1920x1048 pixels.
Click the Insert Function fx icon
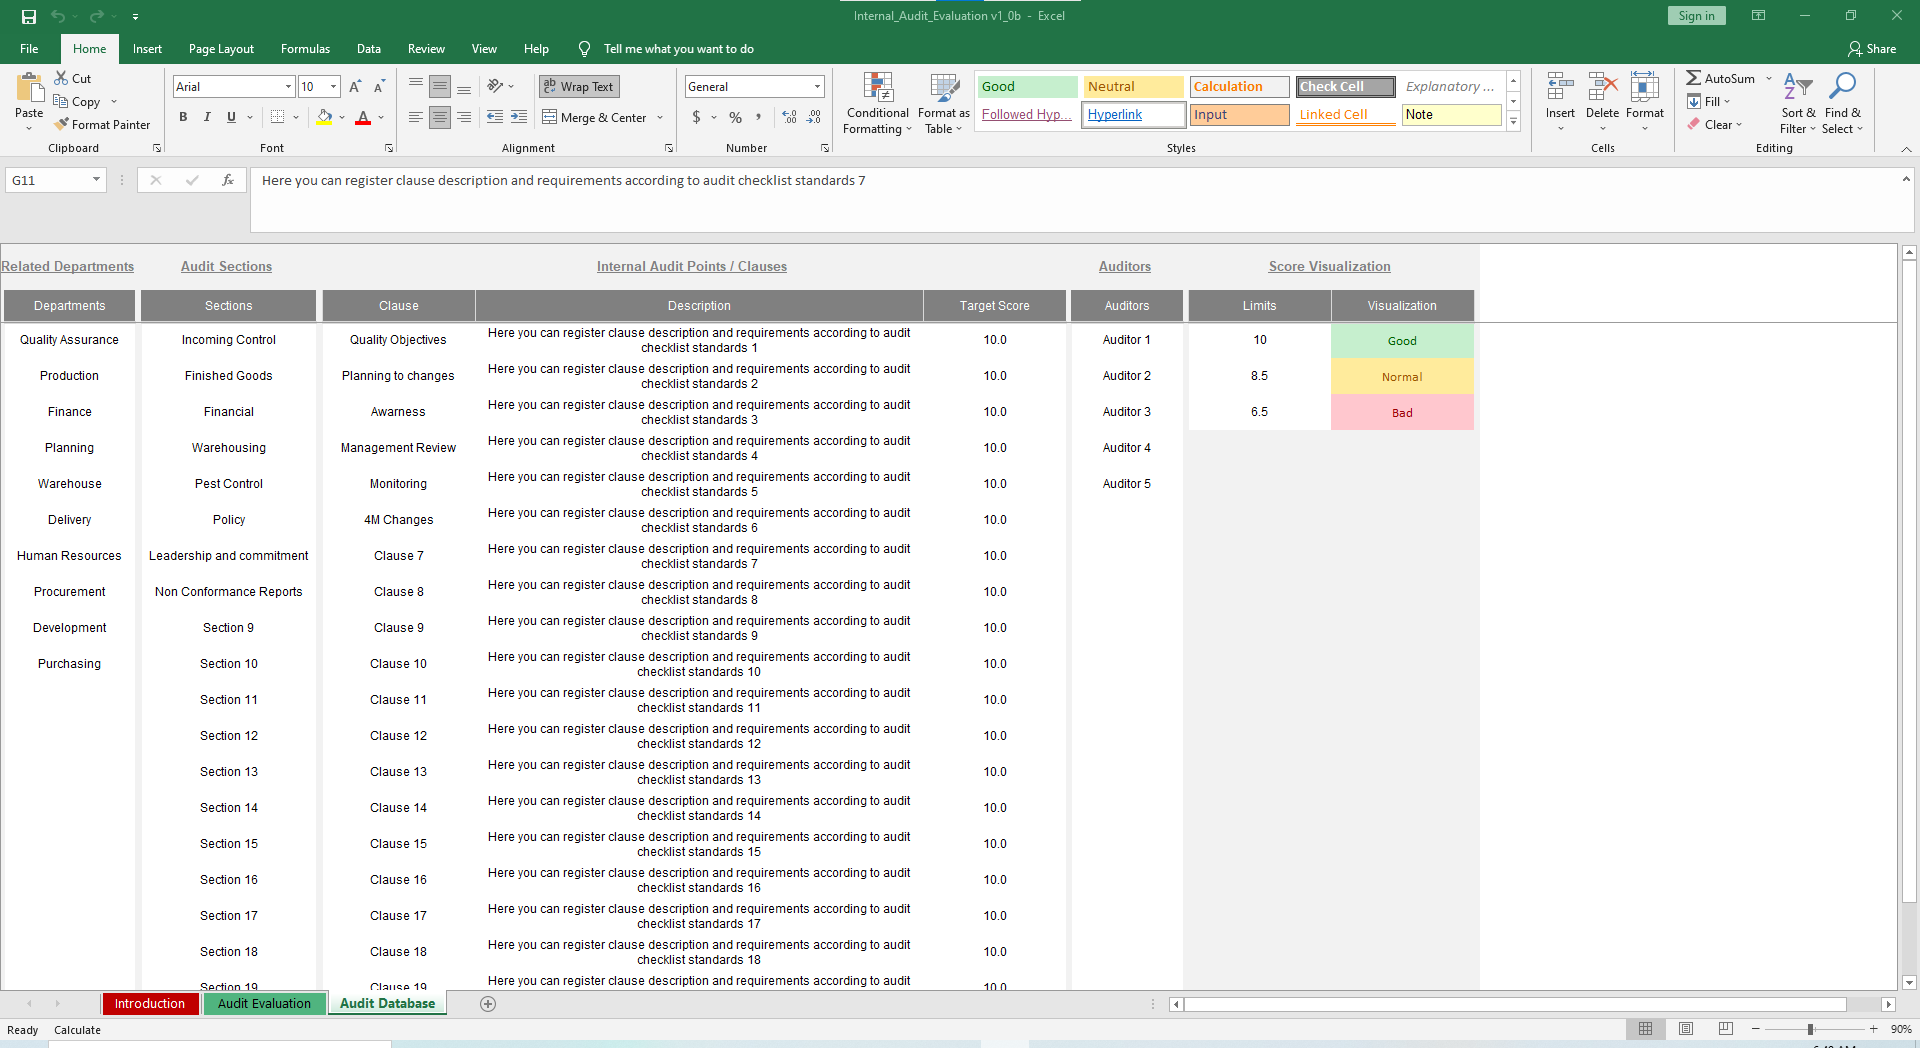(x=228, y=180)
